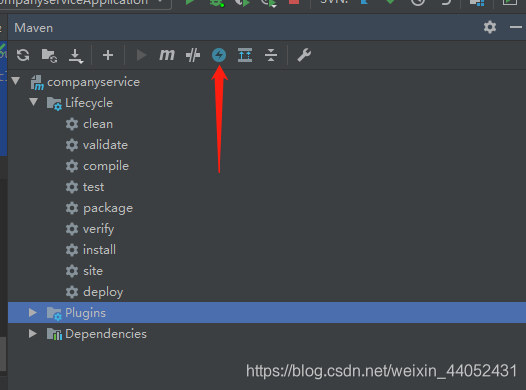Select the test lifecycle goal
The height and width of the screenshot is (390, 526).
94,187
